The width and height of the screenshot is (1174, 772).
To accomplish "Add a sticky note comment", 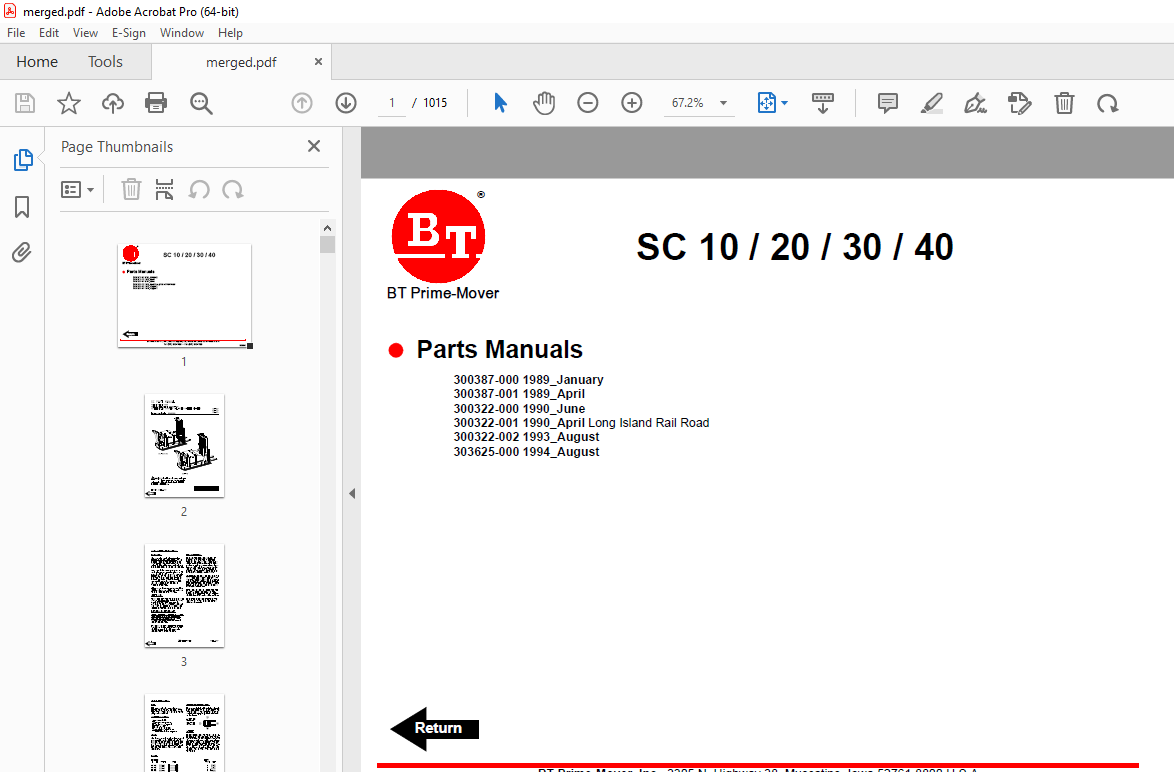I will pyautogui.click(x=887, y=103).
